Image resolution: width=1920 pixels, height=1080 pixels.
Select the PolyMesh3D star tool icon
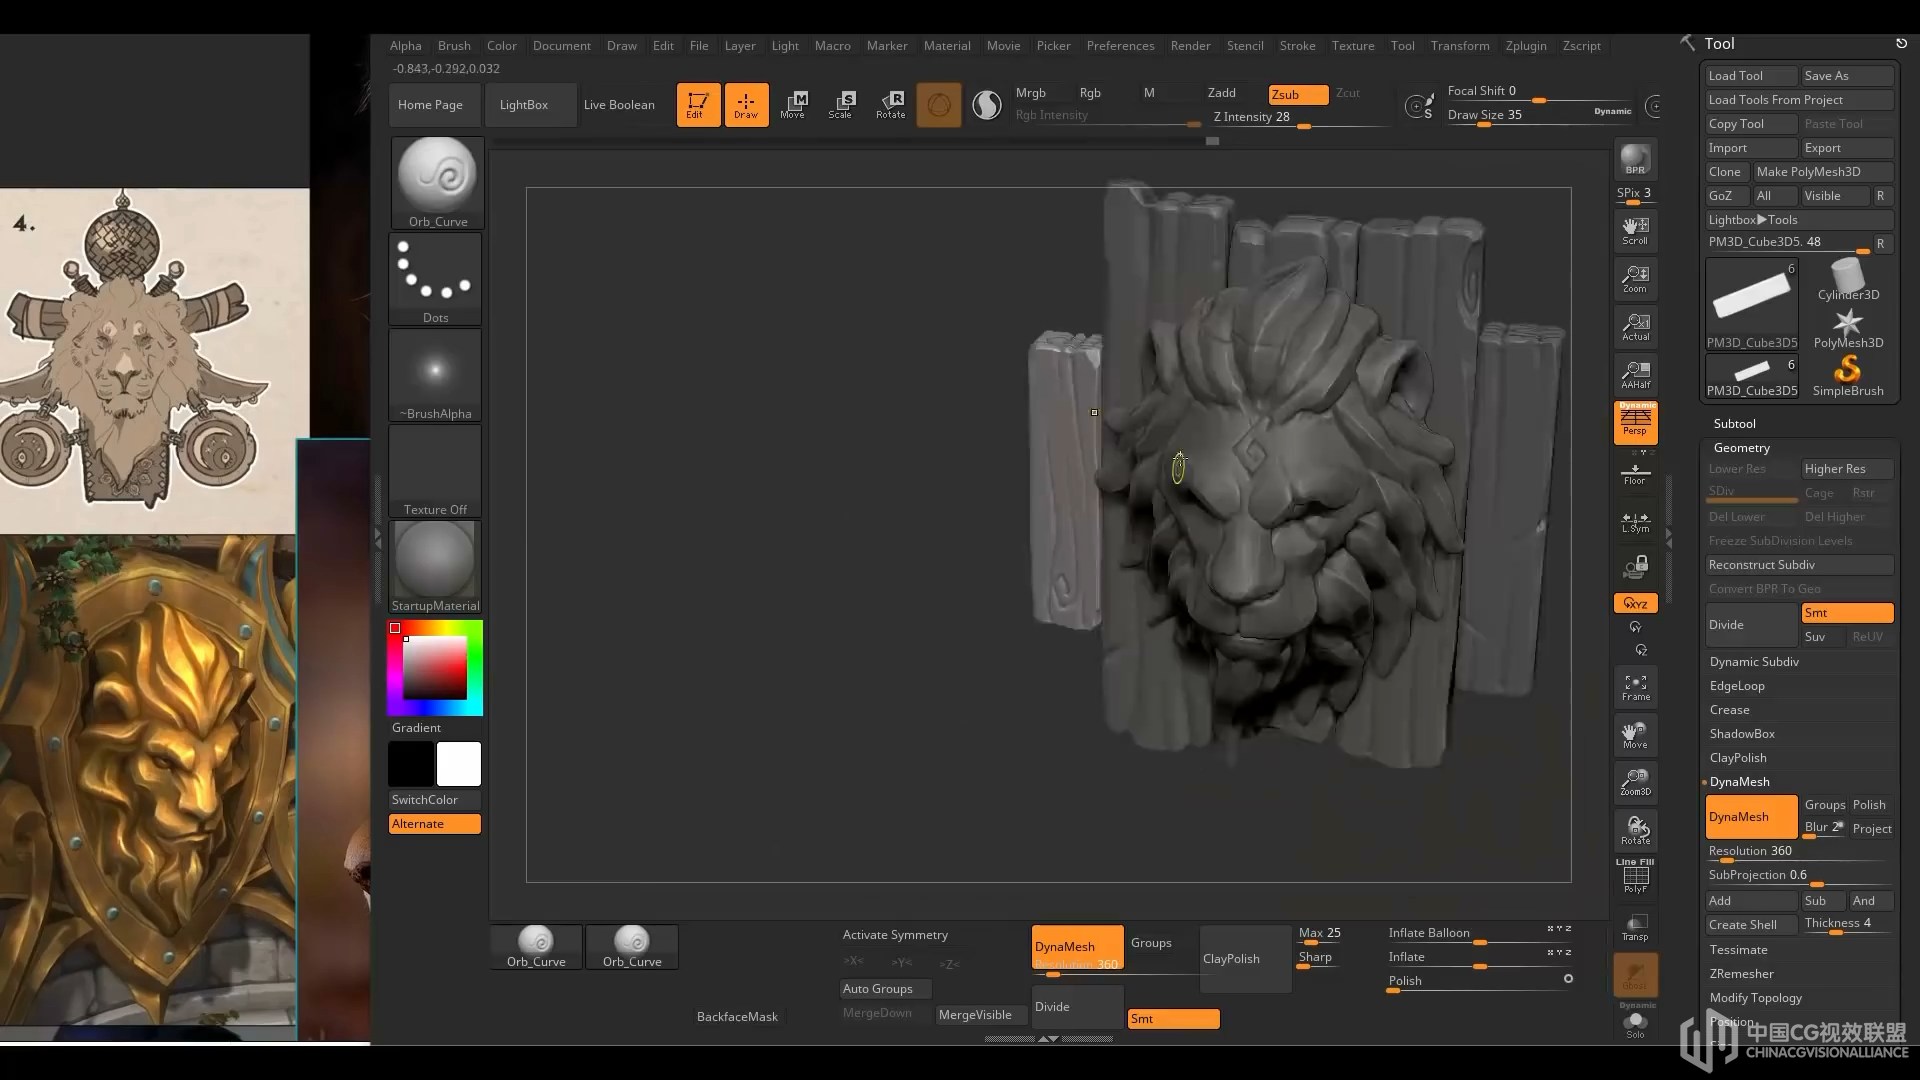click(1848, 328)
